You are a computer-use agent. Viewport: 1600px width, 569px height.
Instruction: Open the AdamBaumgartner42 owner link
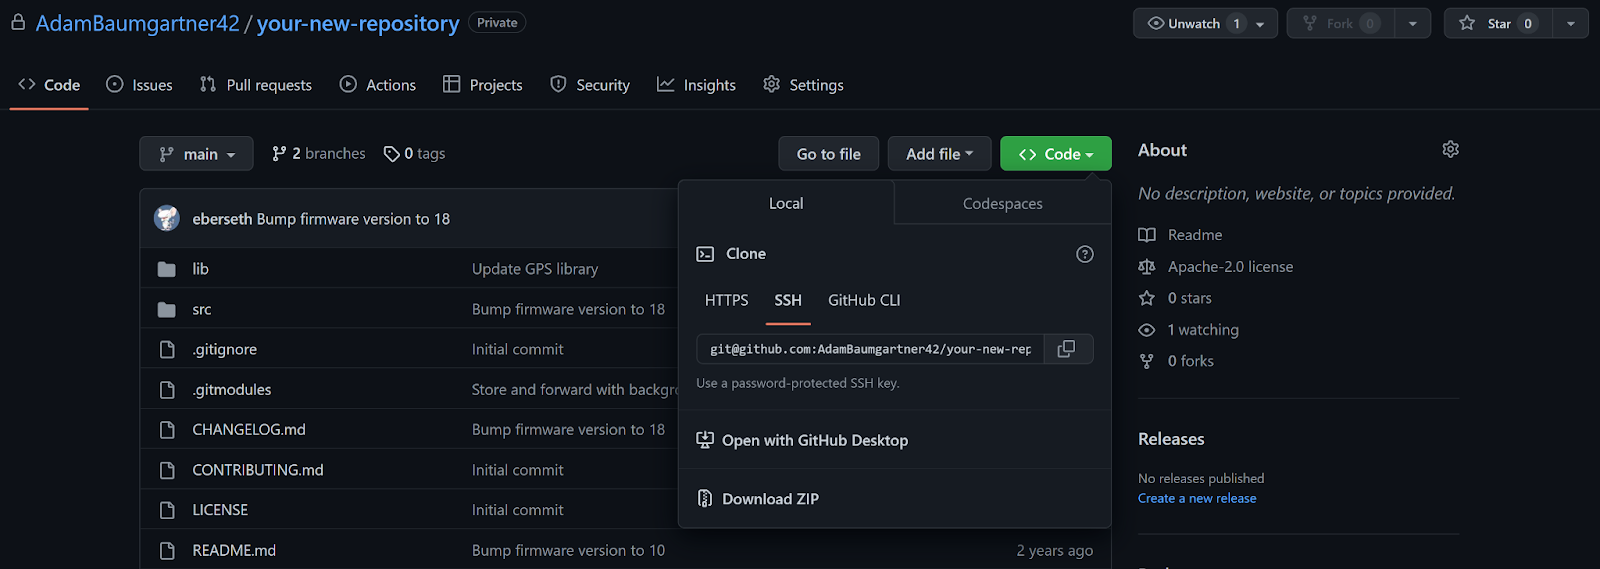pyautogui.click(x=138, y=23)
